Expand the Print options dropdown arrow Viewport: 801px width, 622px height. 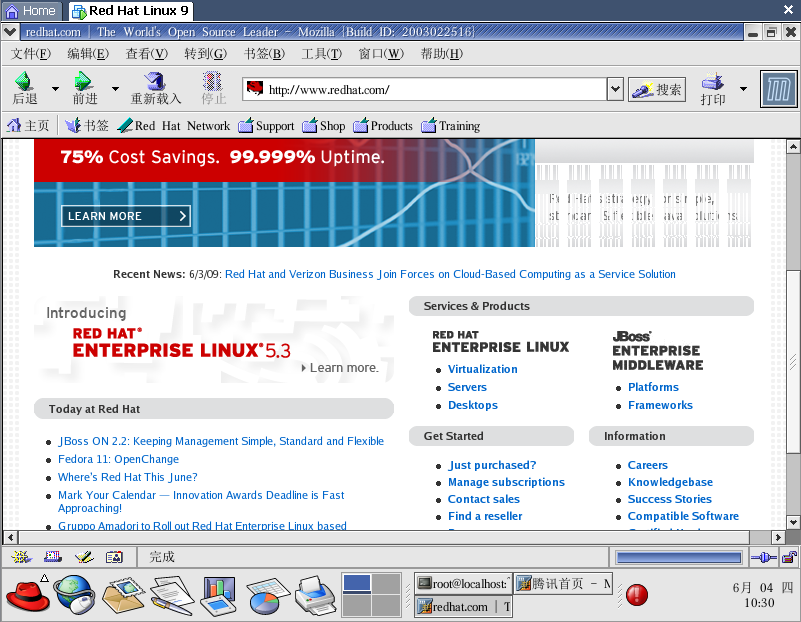click(743, 89)
